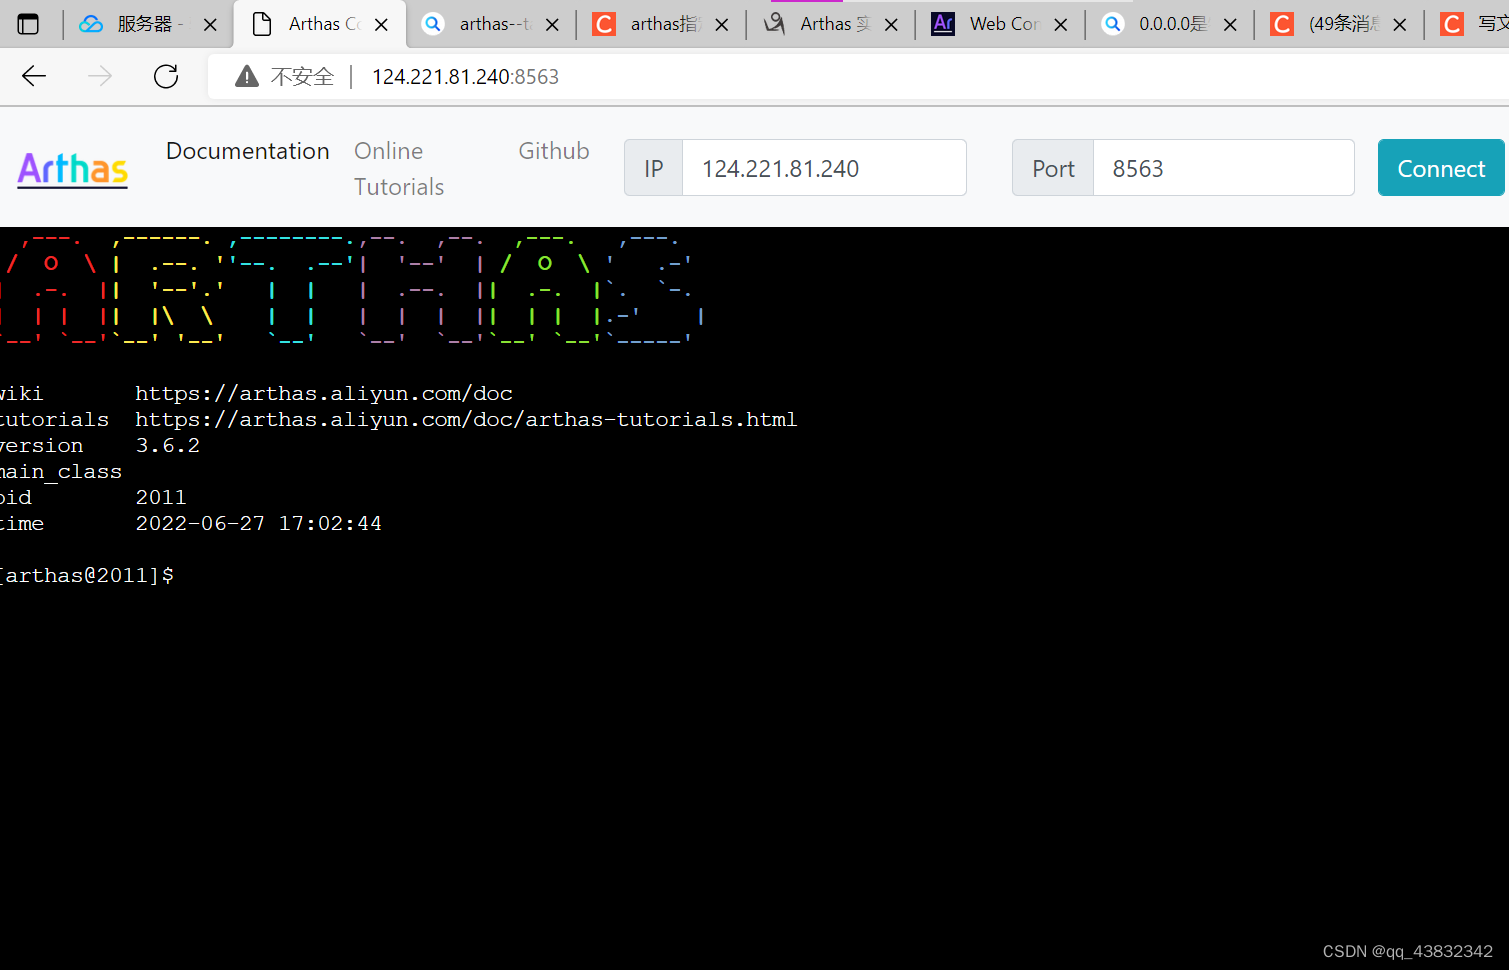Close the Web Con tab

point(1061,24)
